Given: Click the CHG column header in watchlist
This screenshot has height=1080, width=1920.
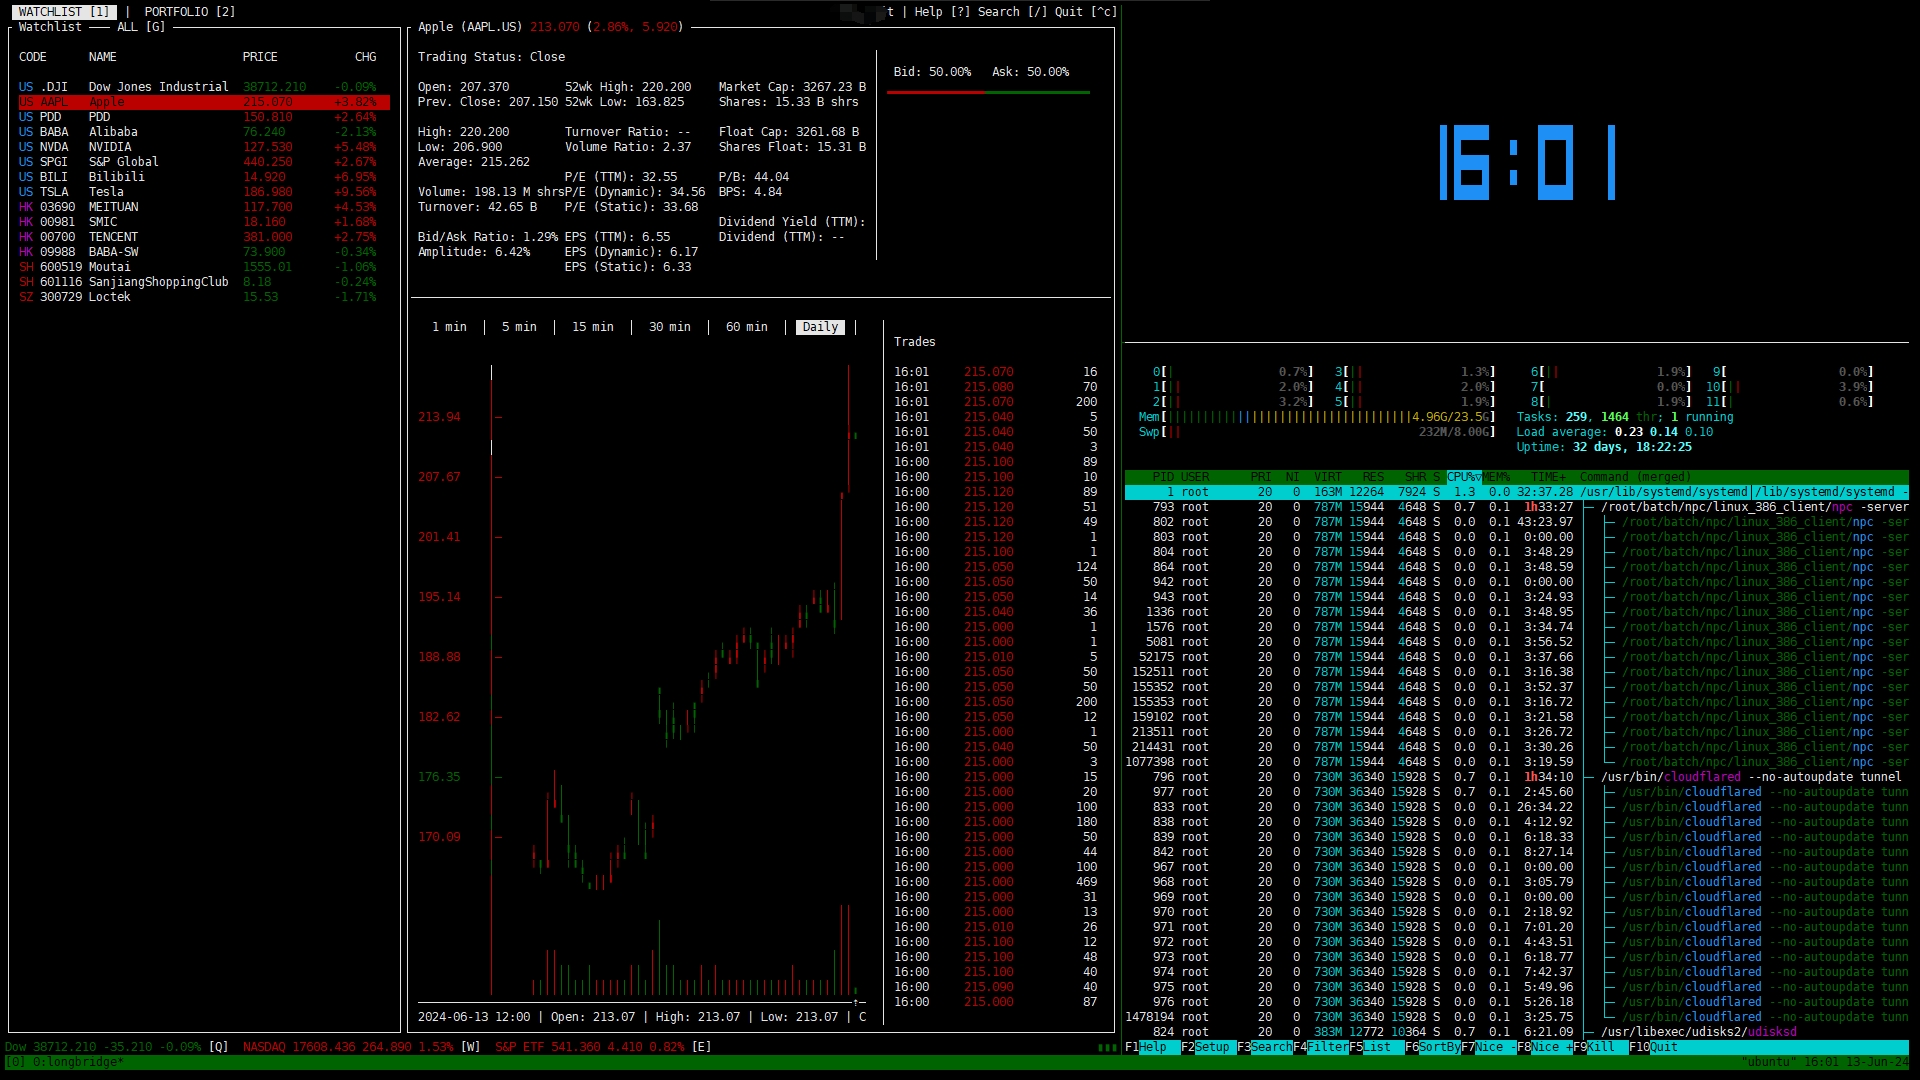Looking at the screenshot, I should 366,57.
